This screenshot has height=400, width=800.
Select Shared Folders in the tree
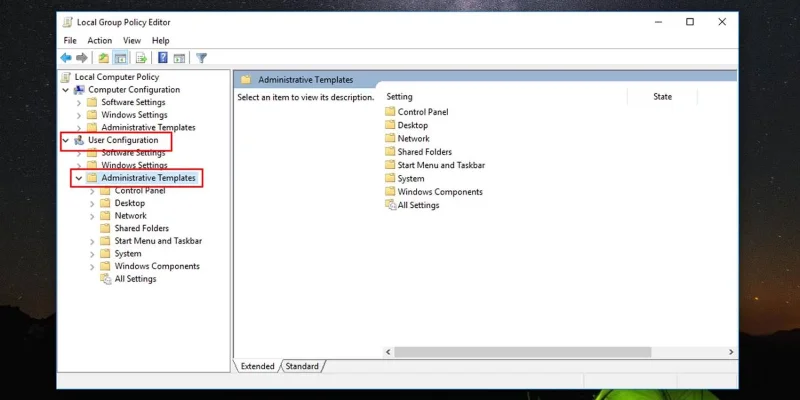pyautogui.click(x=141, y=228)
